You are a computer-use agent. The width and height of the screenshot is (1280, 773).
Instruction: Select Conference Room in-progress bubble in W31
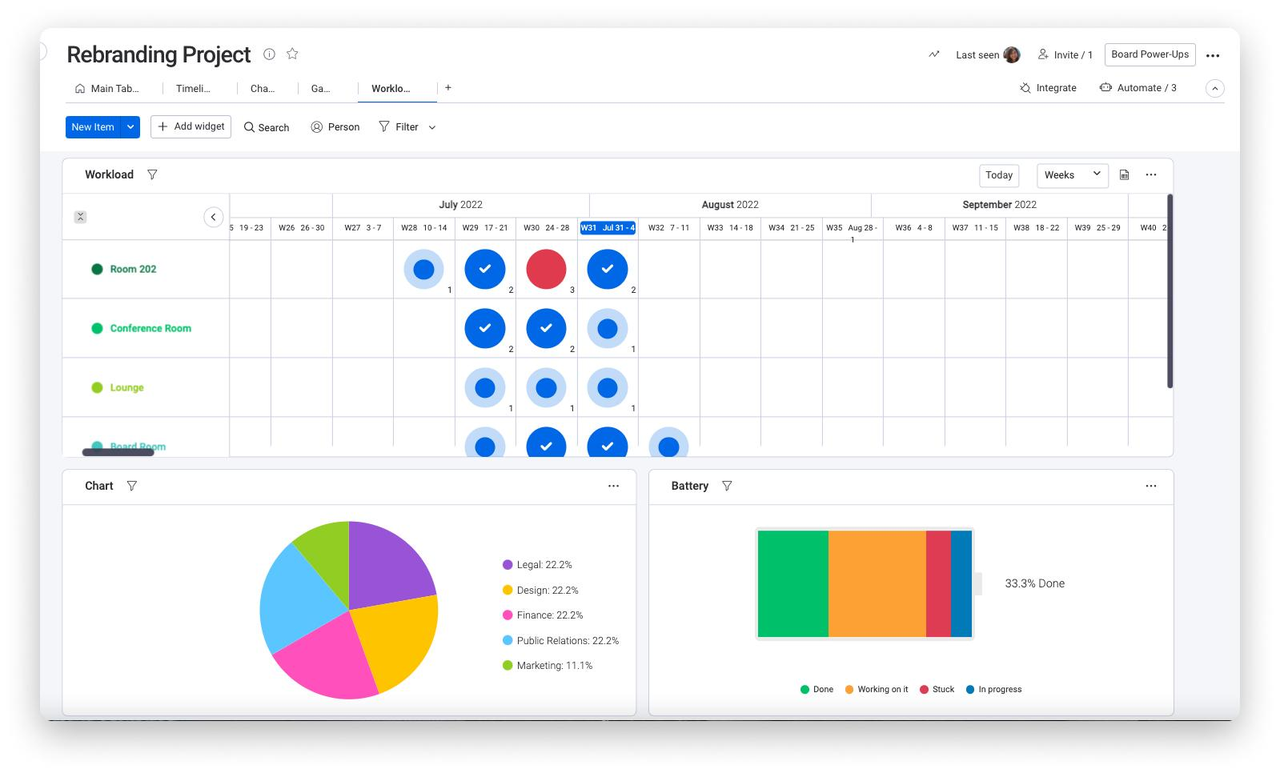click(607, 328)
